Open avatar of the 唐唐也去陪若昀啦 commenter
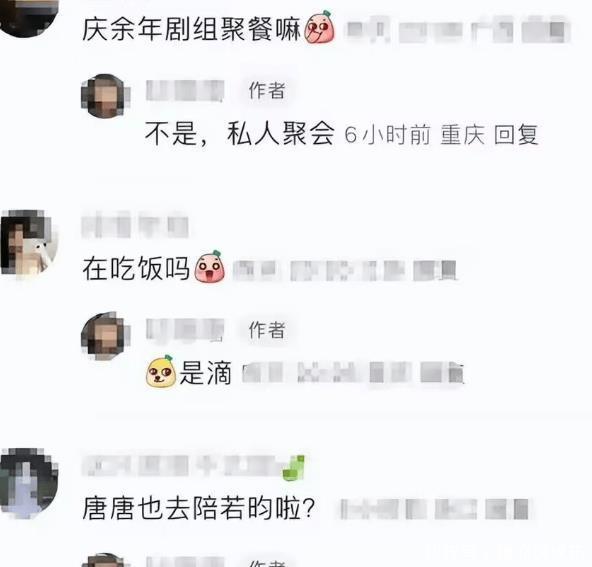The width and height of the screenshot is (592, 567). (29, 483)
